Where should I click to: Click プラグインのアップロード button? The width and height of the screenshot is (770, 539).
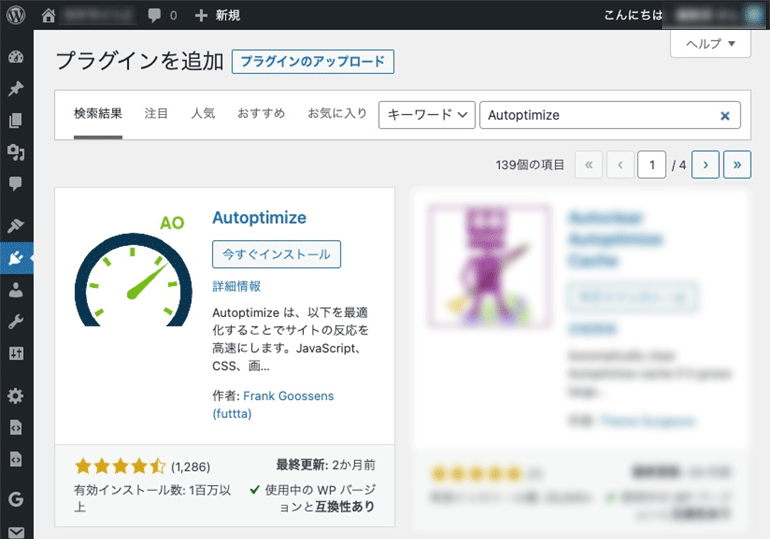coord(313,61)
